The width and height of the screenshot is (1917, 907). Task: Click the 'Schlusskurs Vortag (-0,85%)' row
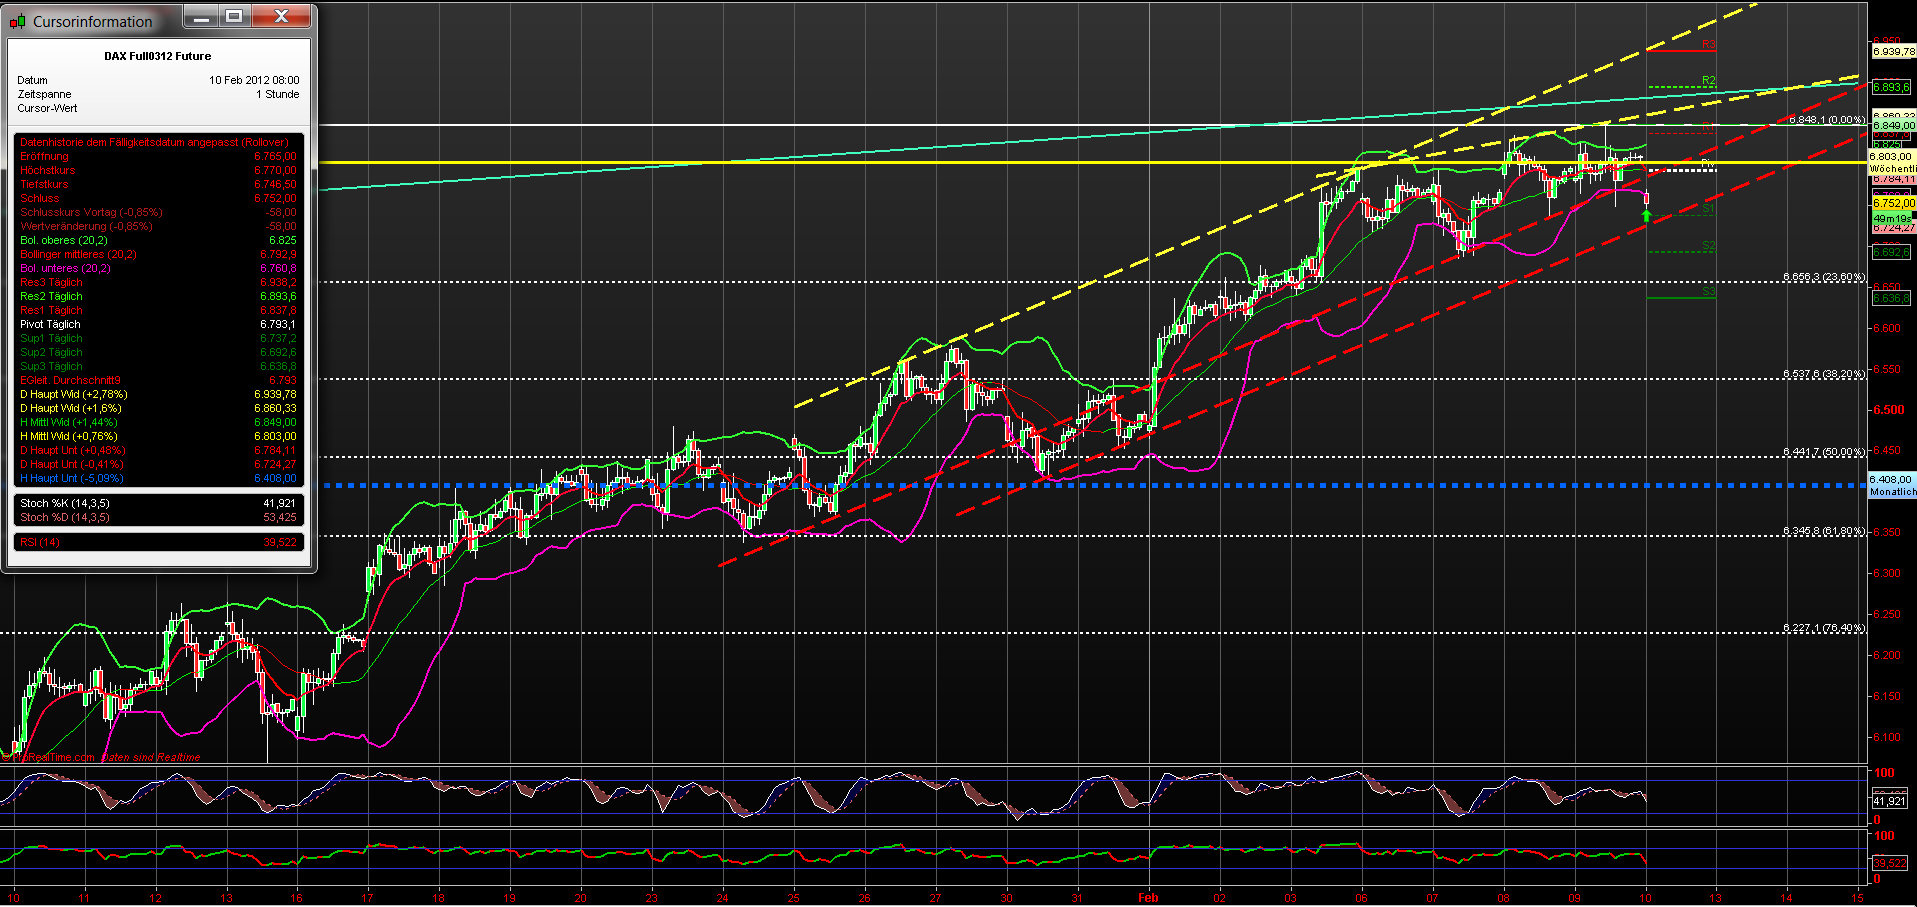(x=158, y=212)
